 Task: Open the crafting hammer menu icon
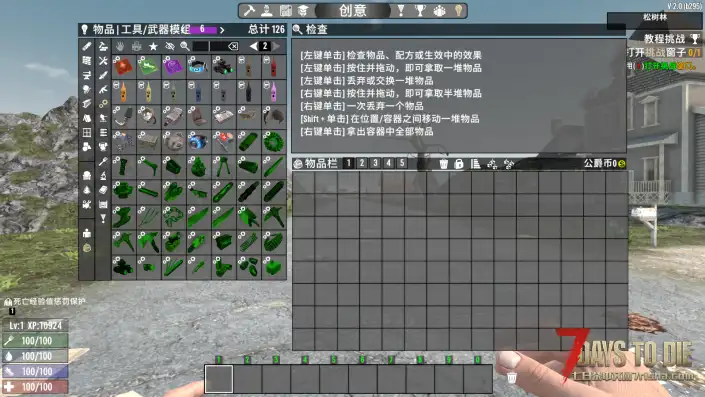point(249,11)
